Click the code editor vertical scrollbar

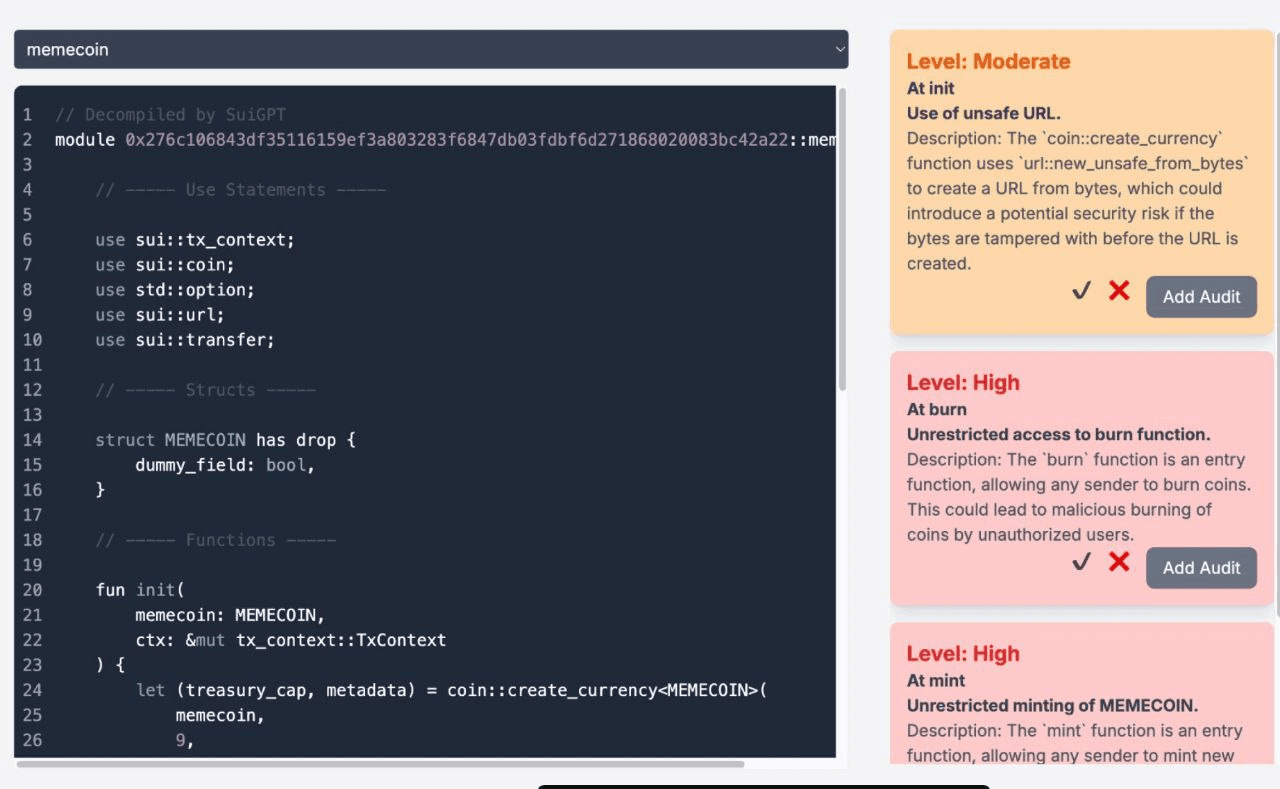click(842, 240)
